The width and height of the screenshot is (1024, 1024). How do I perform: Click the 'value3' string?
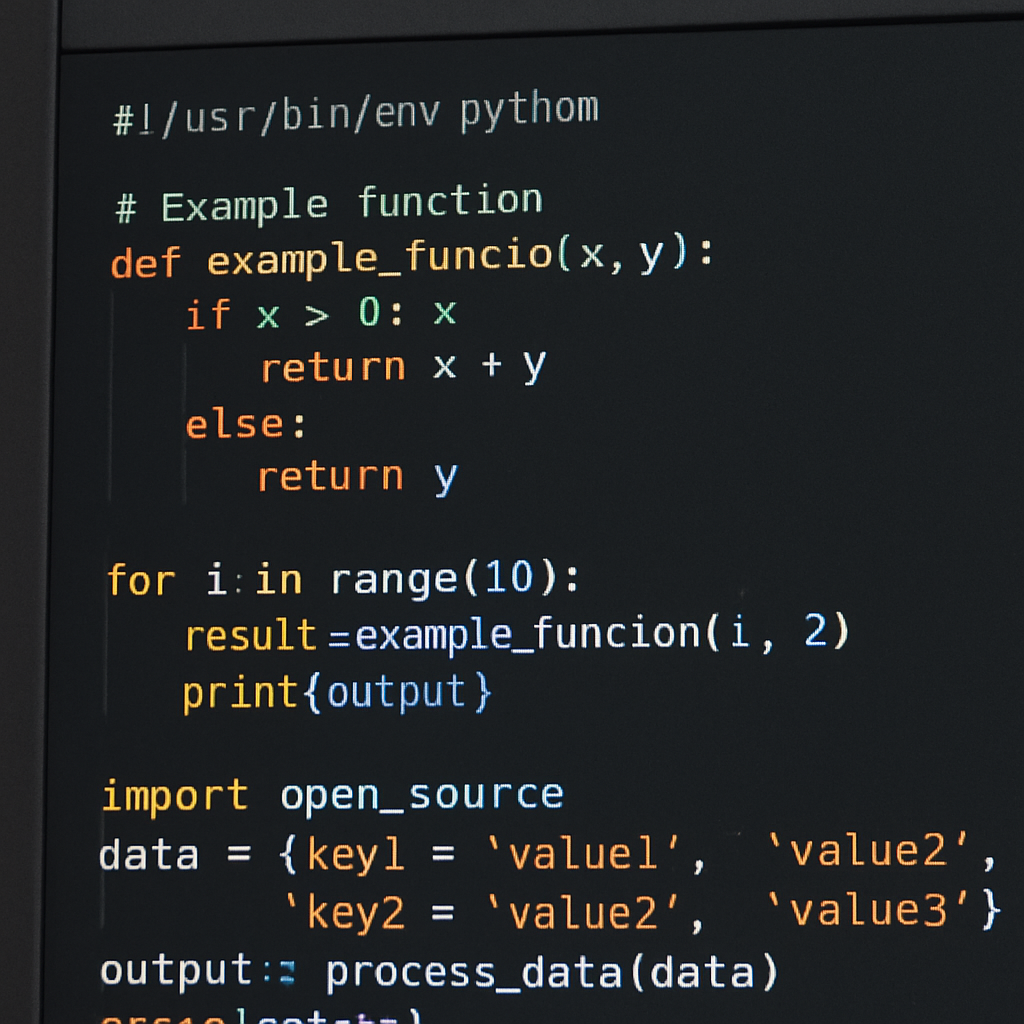pyautogui.click(x=869, y=910)
